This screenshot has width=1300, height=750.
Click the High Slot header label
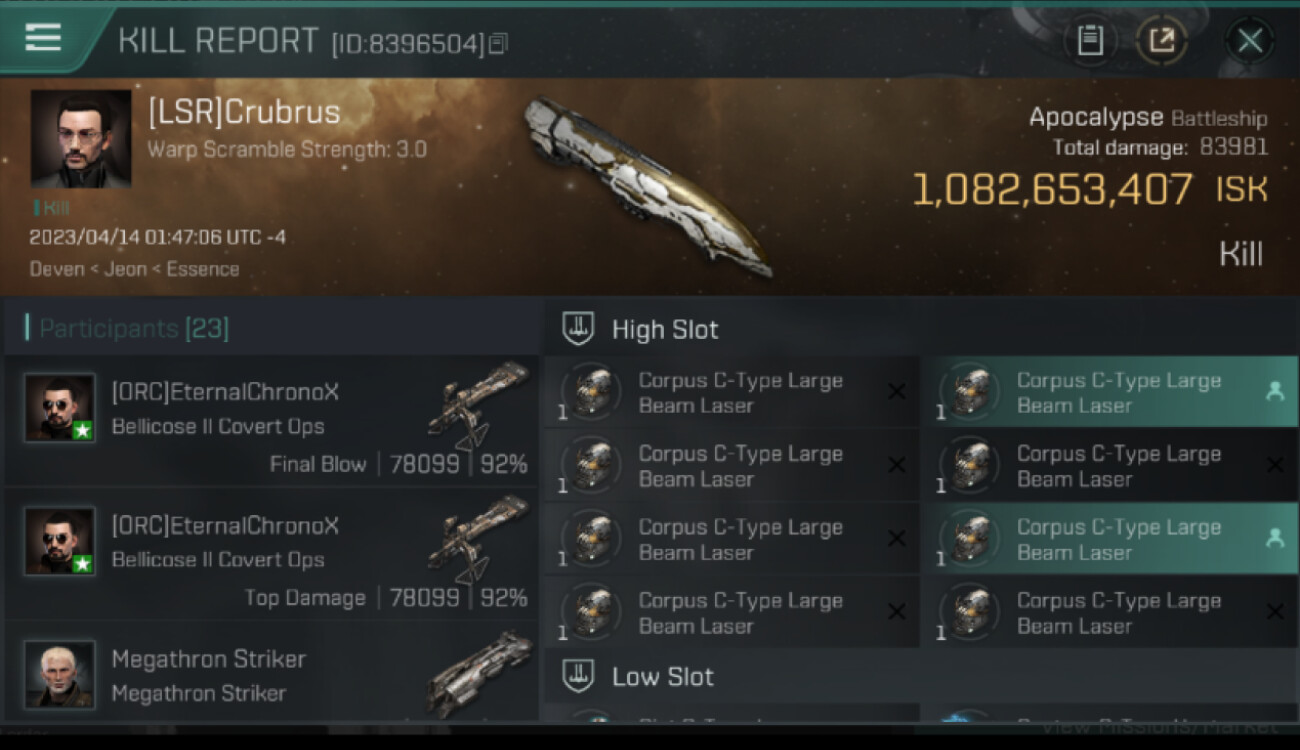pyautogui.click(x=665, y=329)
